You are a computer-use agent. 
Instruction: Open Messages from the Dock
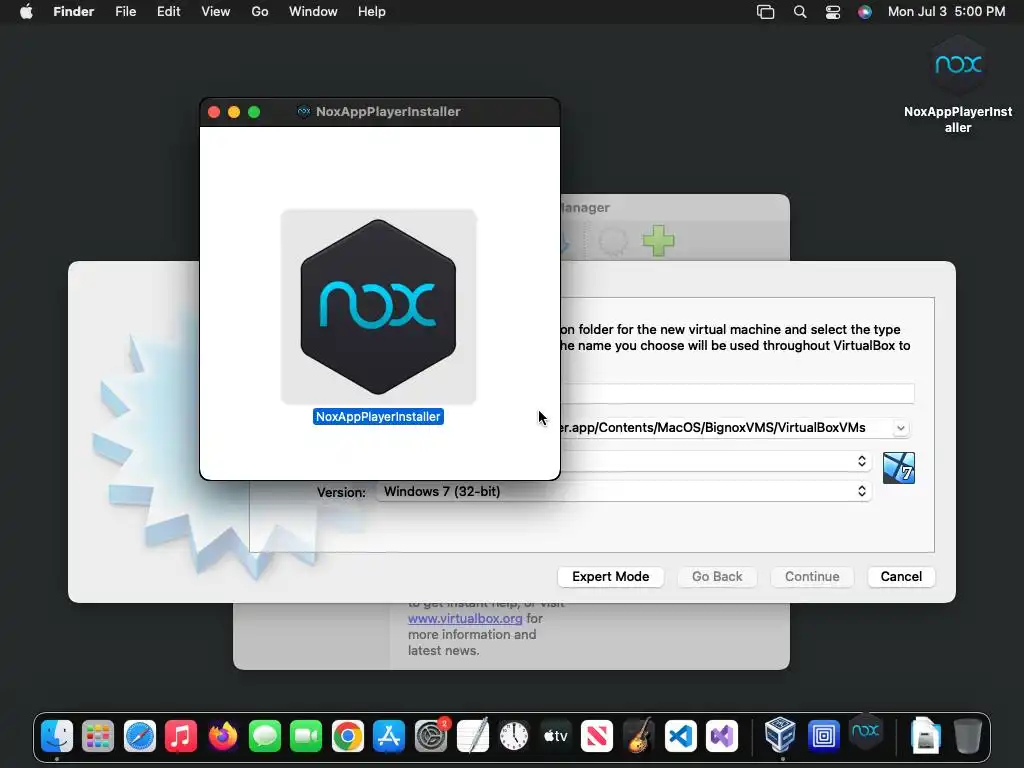pyautogui.click(x=264, y=737)
